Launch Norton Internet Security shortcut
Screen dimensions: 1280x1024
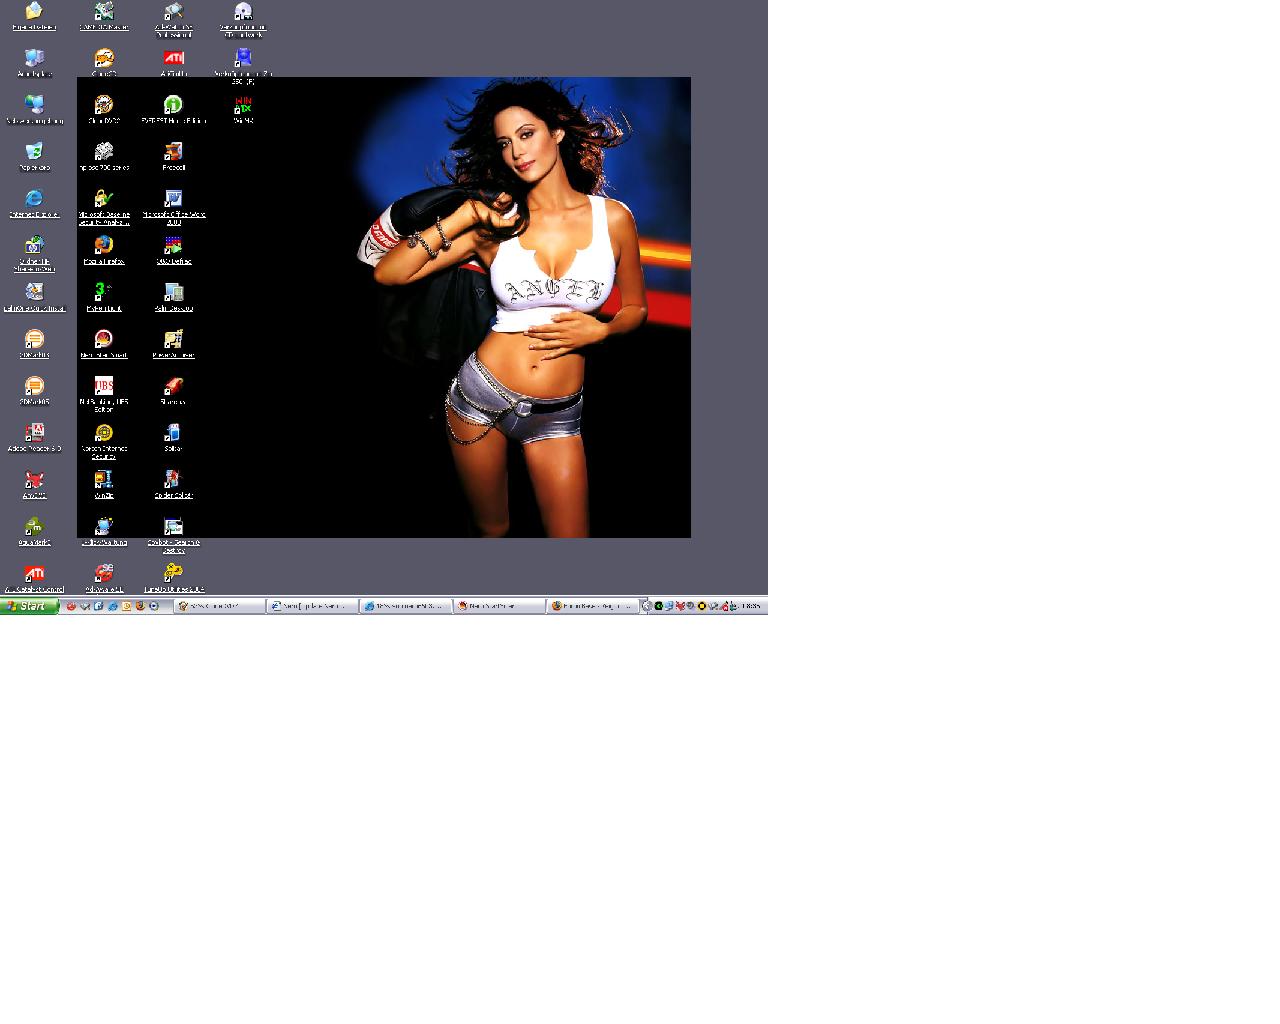tap(104, 433)
